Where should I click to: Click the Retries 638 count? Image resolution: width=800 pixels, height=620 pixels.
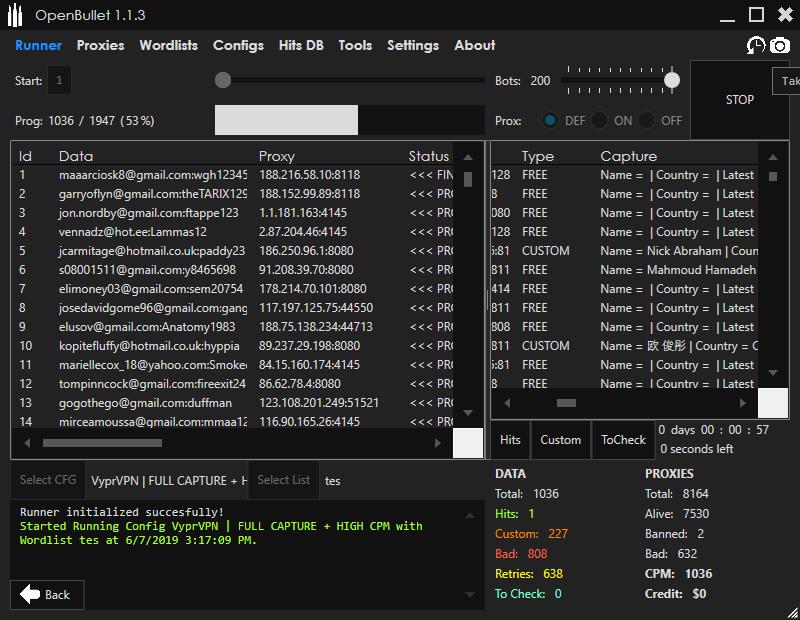[529, 574]
